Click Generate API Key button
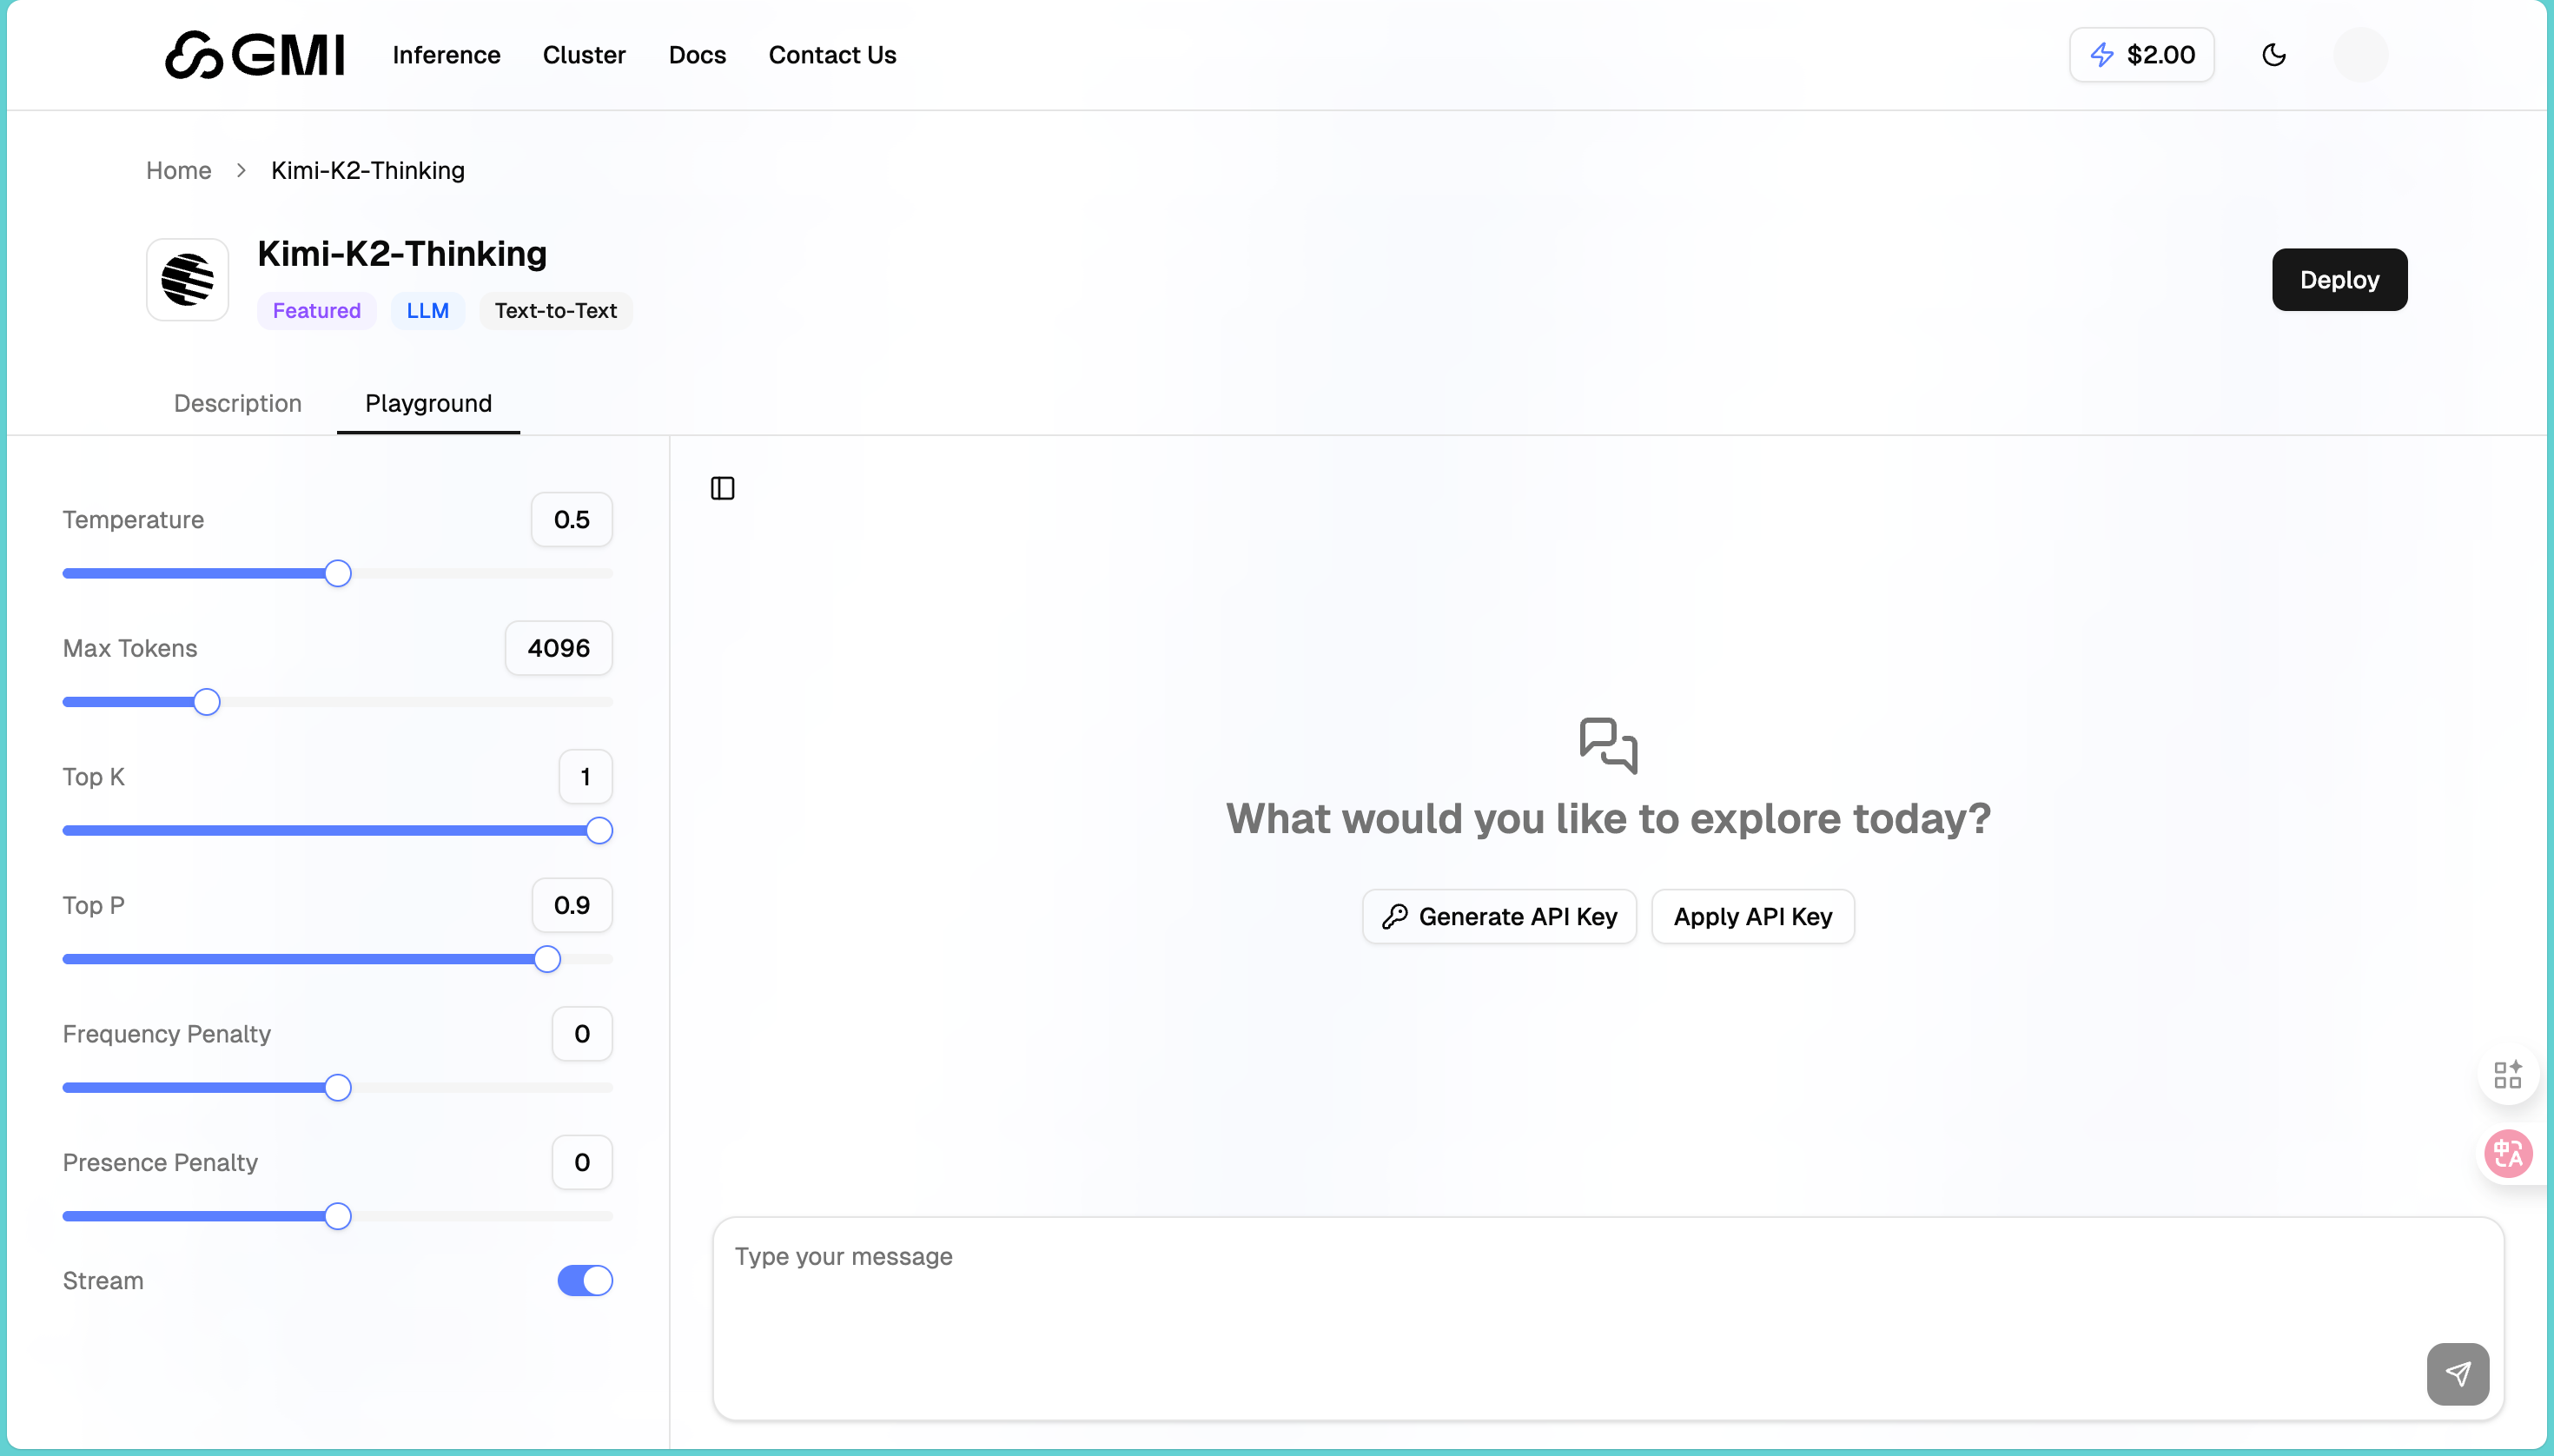This screenshot has height=1456, width=2554. coord(1499,916)
